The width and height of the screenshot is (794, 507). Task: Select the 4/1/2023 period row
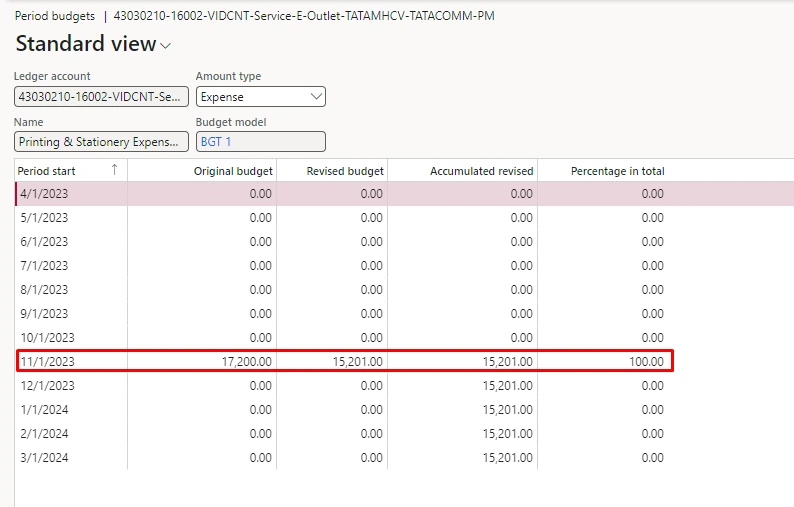point(405,193)
